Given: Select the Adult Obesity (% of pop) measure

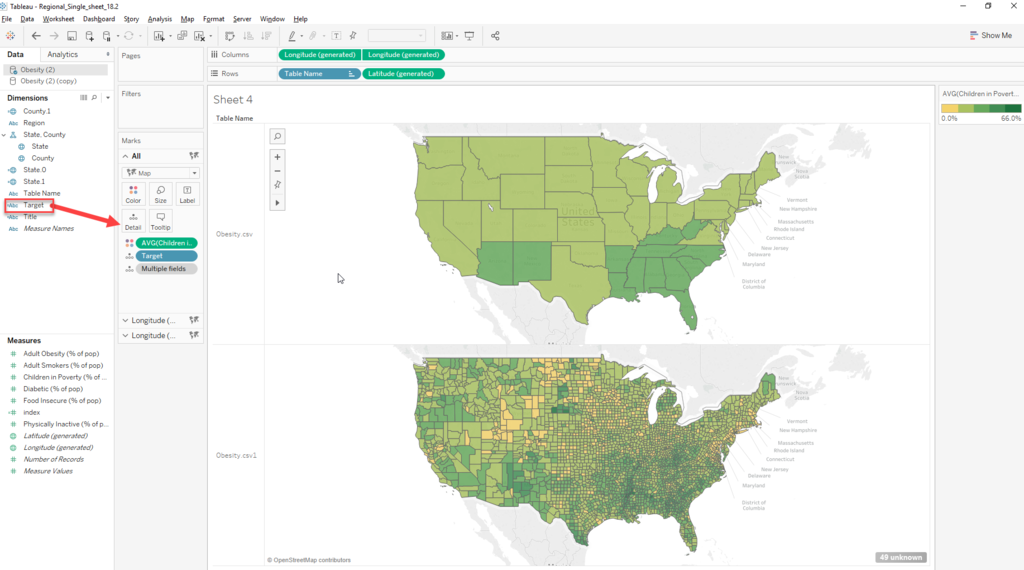Looking at the screenshot, I should coord(61,354).
